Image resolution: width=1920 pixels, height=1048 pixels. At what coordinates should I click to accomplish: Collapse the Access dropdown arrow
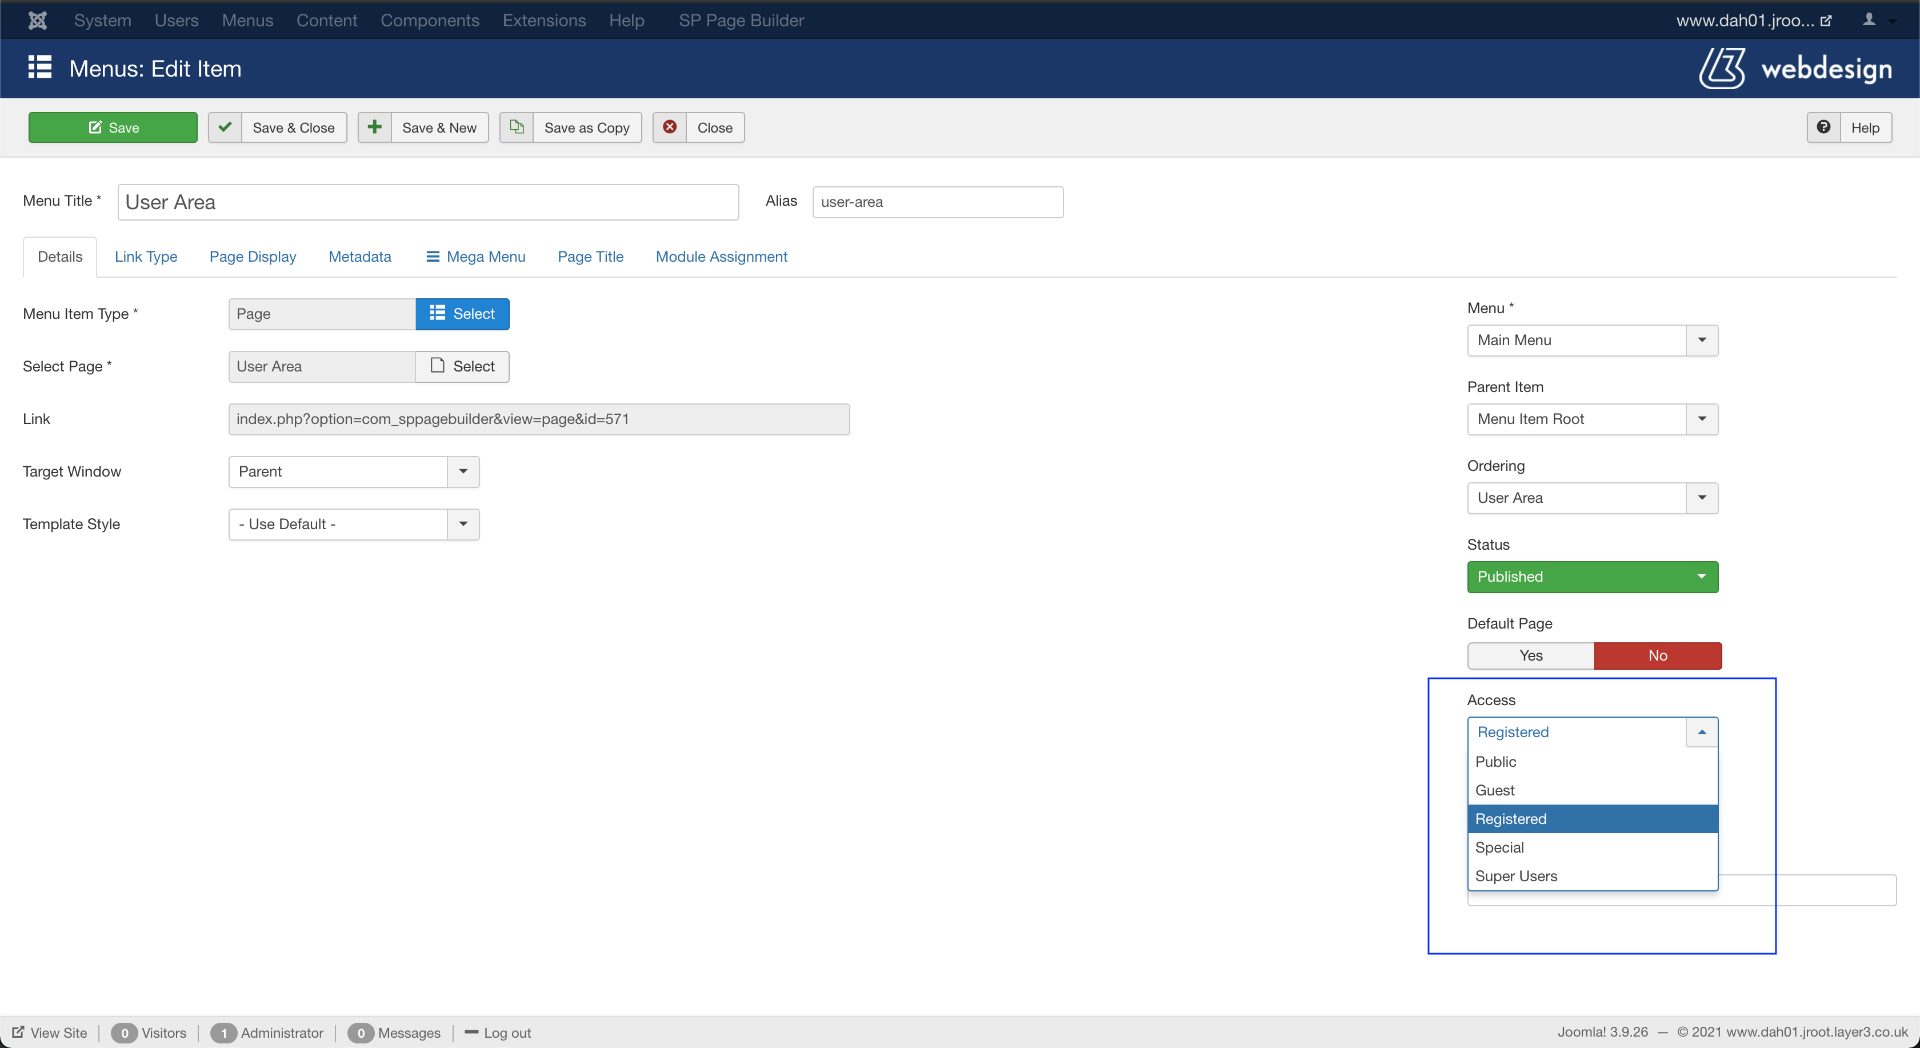point(1702,732)
